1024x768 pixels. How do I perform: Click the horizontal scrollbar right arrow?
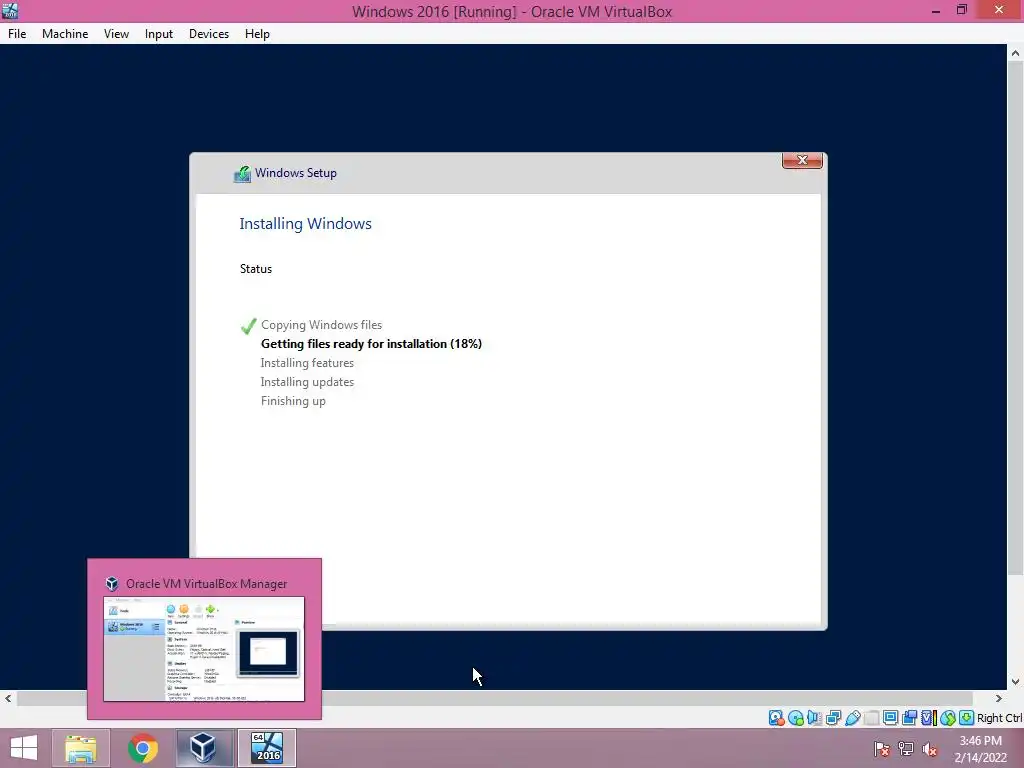999,698
